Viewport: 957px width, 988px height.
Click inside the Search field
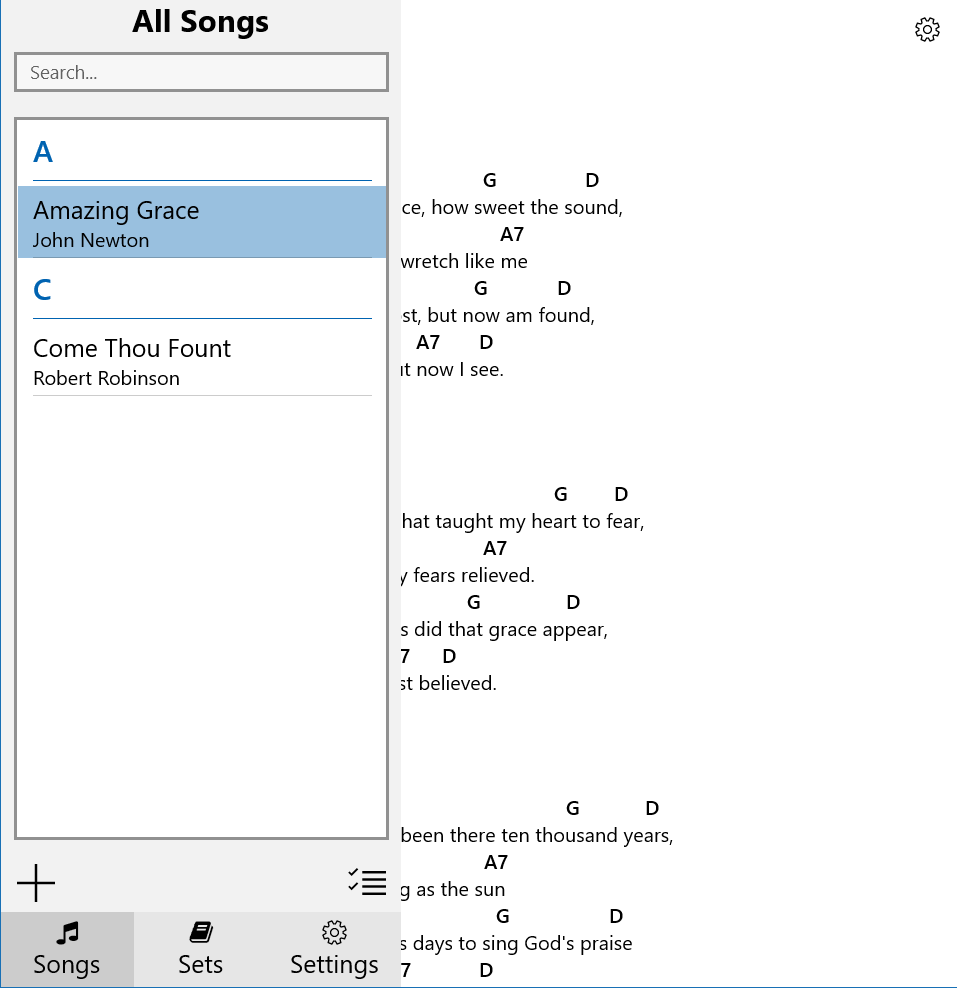200,72
